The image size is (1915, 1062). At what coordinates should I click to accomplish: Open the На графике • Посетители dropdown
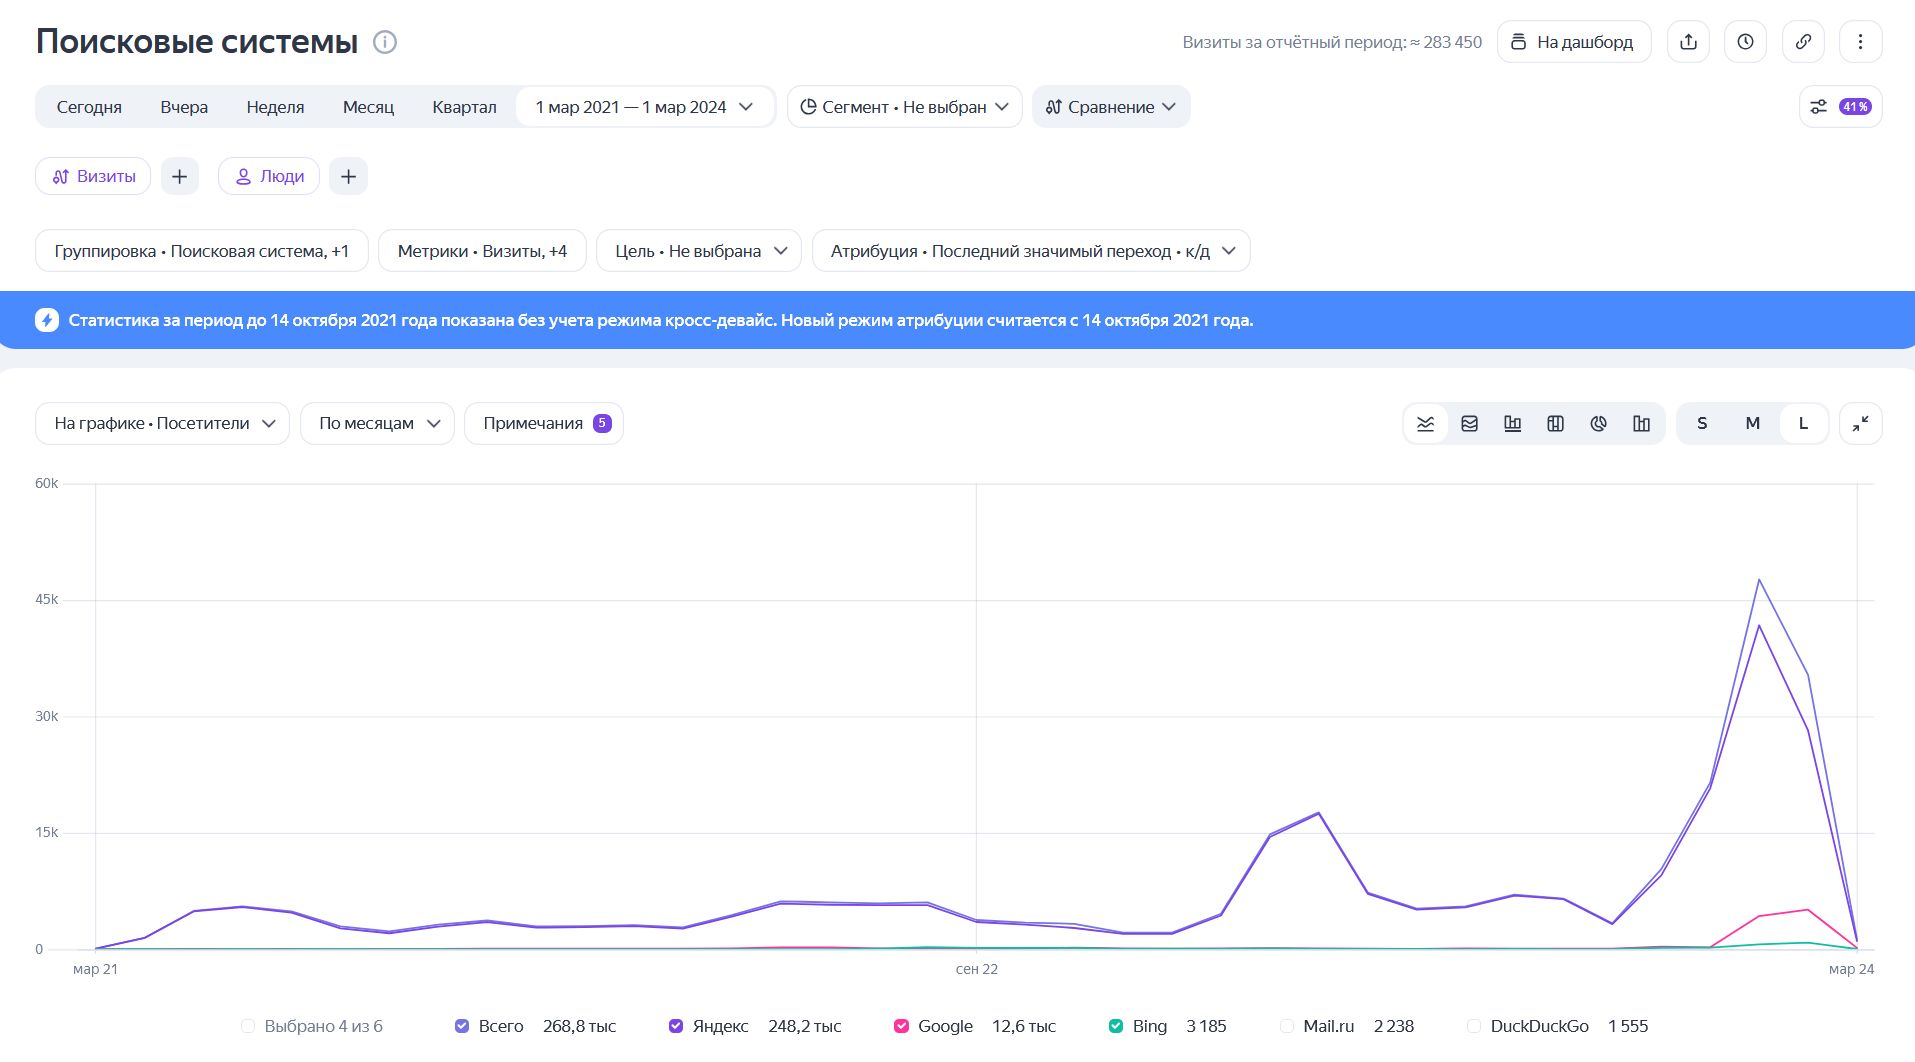pyautogui.click(x=162, y=424)
